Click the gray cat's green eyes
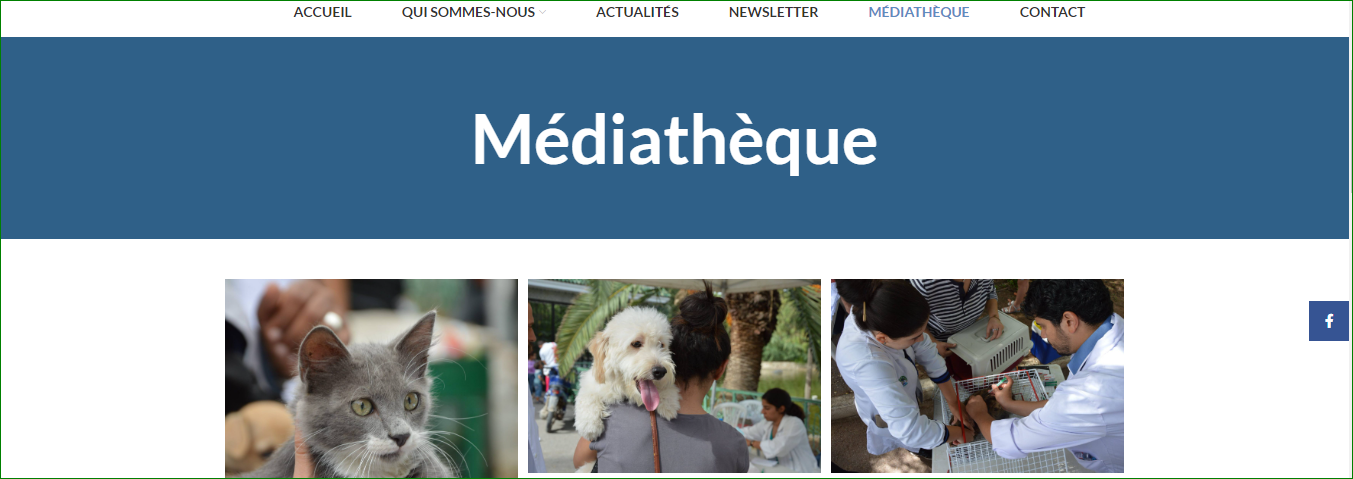This screenshot has width=1353, height=479. (386, 404)
